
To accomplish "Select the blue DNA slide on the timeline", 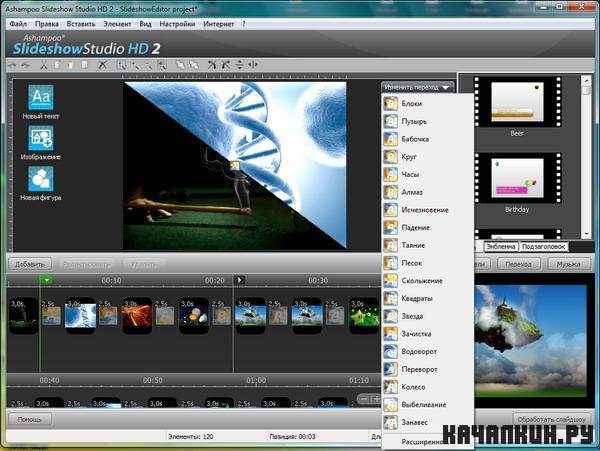I will (80, 315).
